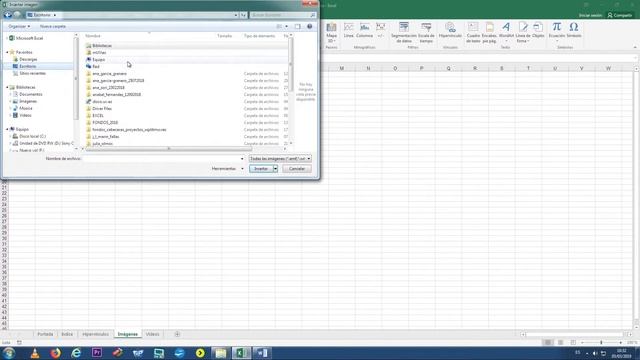Open the dialog help icon

pyautogui.click(x=309, y=27)
